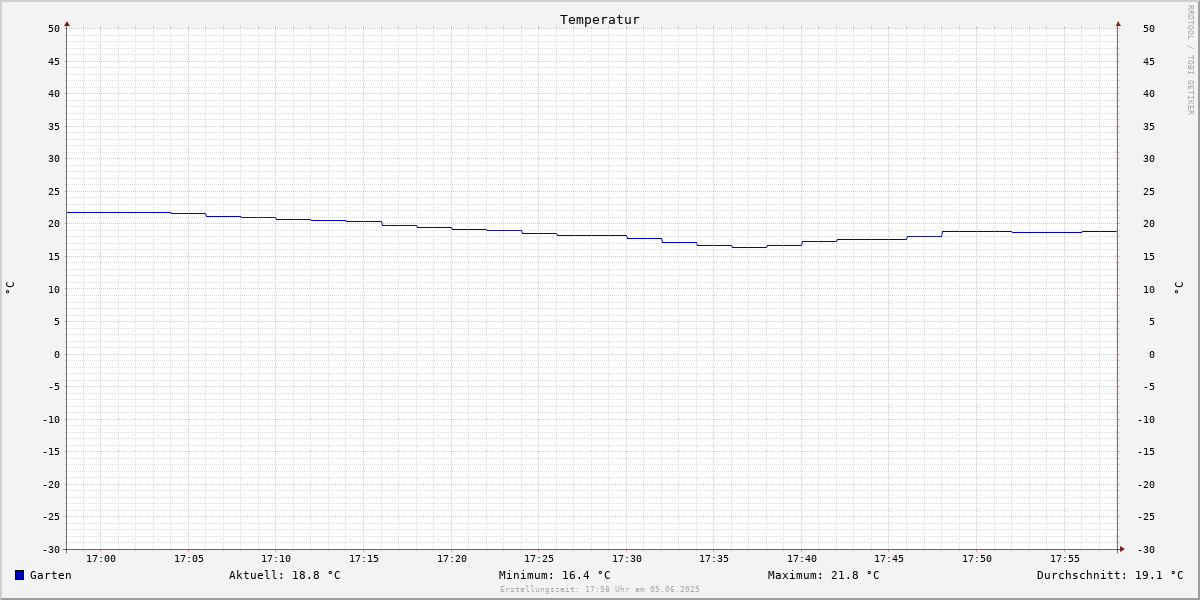Click the 17:10 time axis label
The image size is (1200, 600).
coord(276,559)
